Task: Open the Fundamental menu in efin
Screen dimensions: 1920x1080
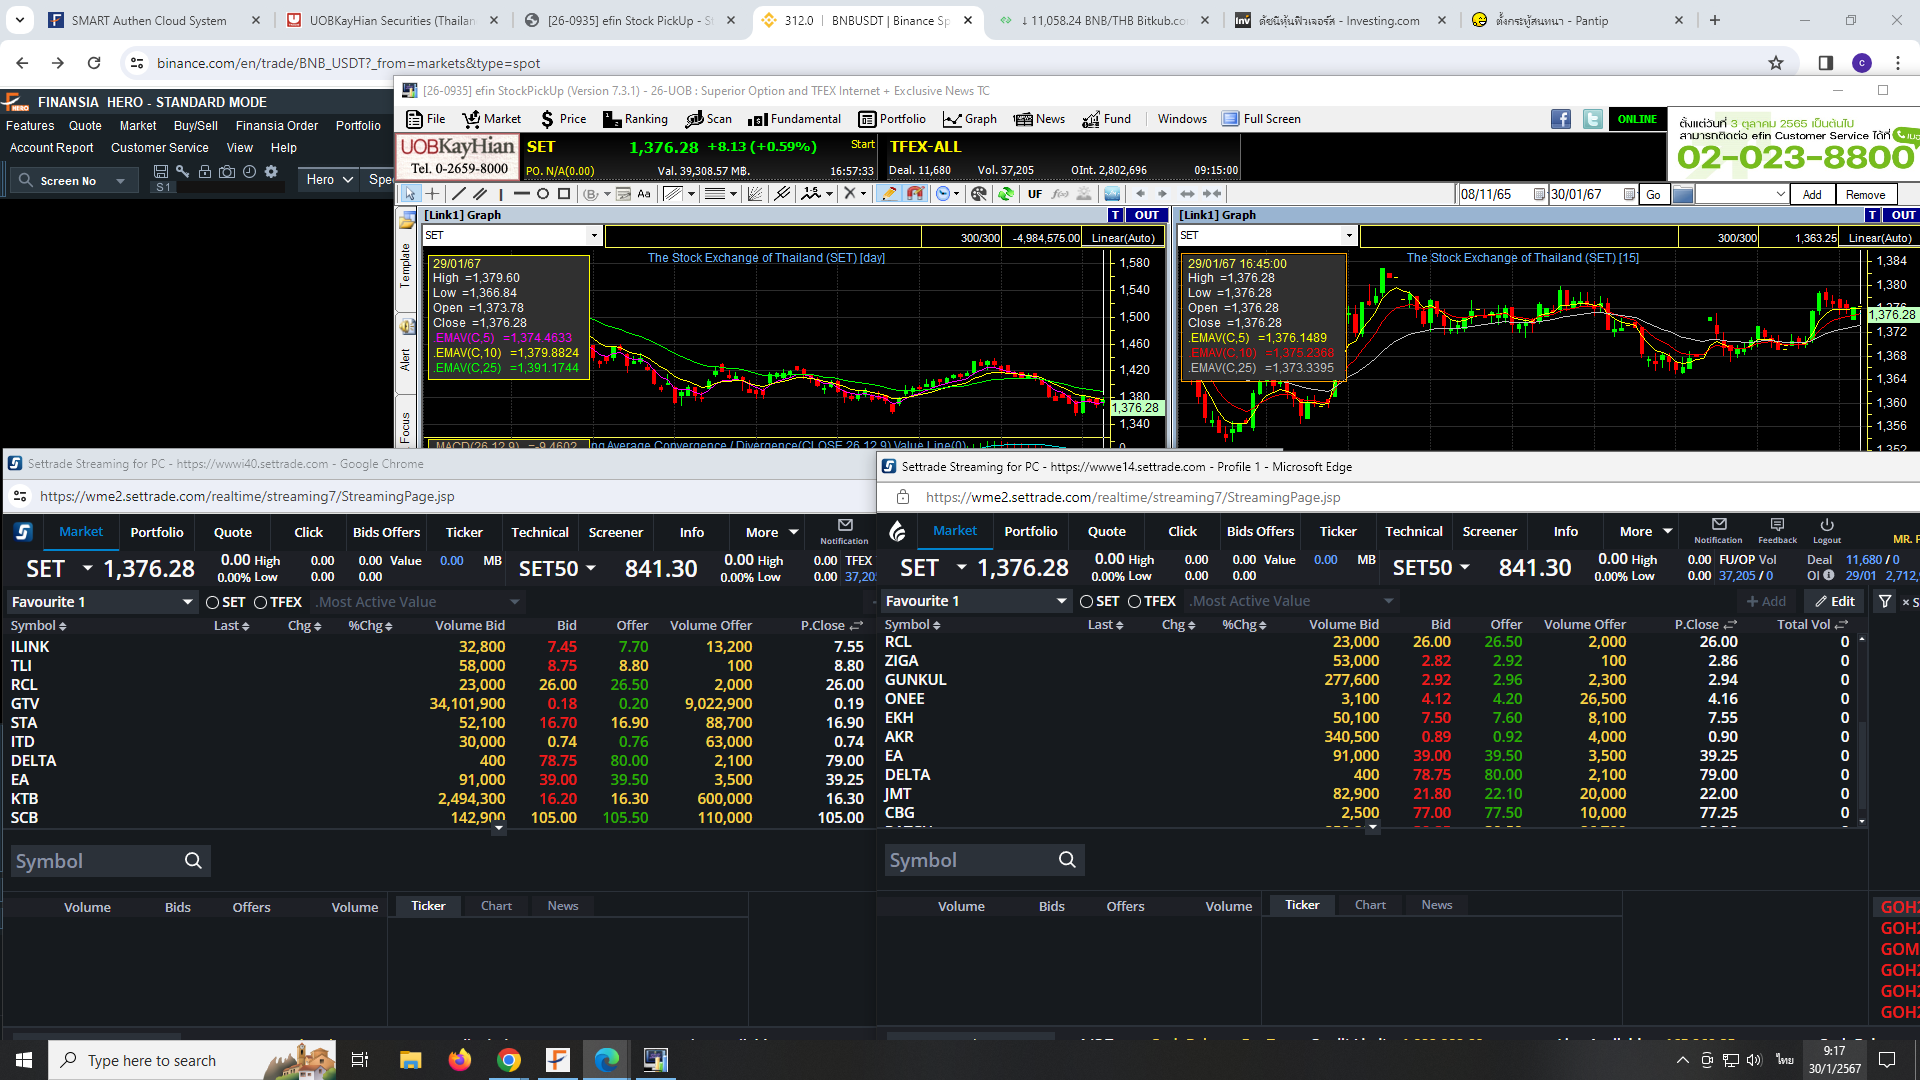Action: (x=795, y=119)
